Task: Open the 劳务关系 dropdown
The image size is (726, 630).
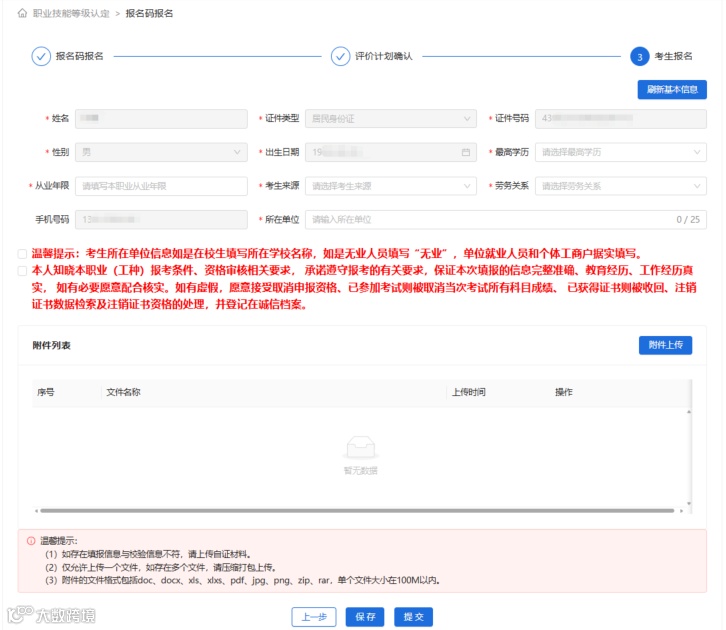Action: coord(620,186)
